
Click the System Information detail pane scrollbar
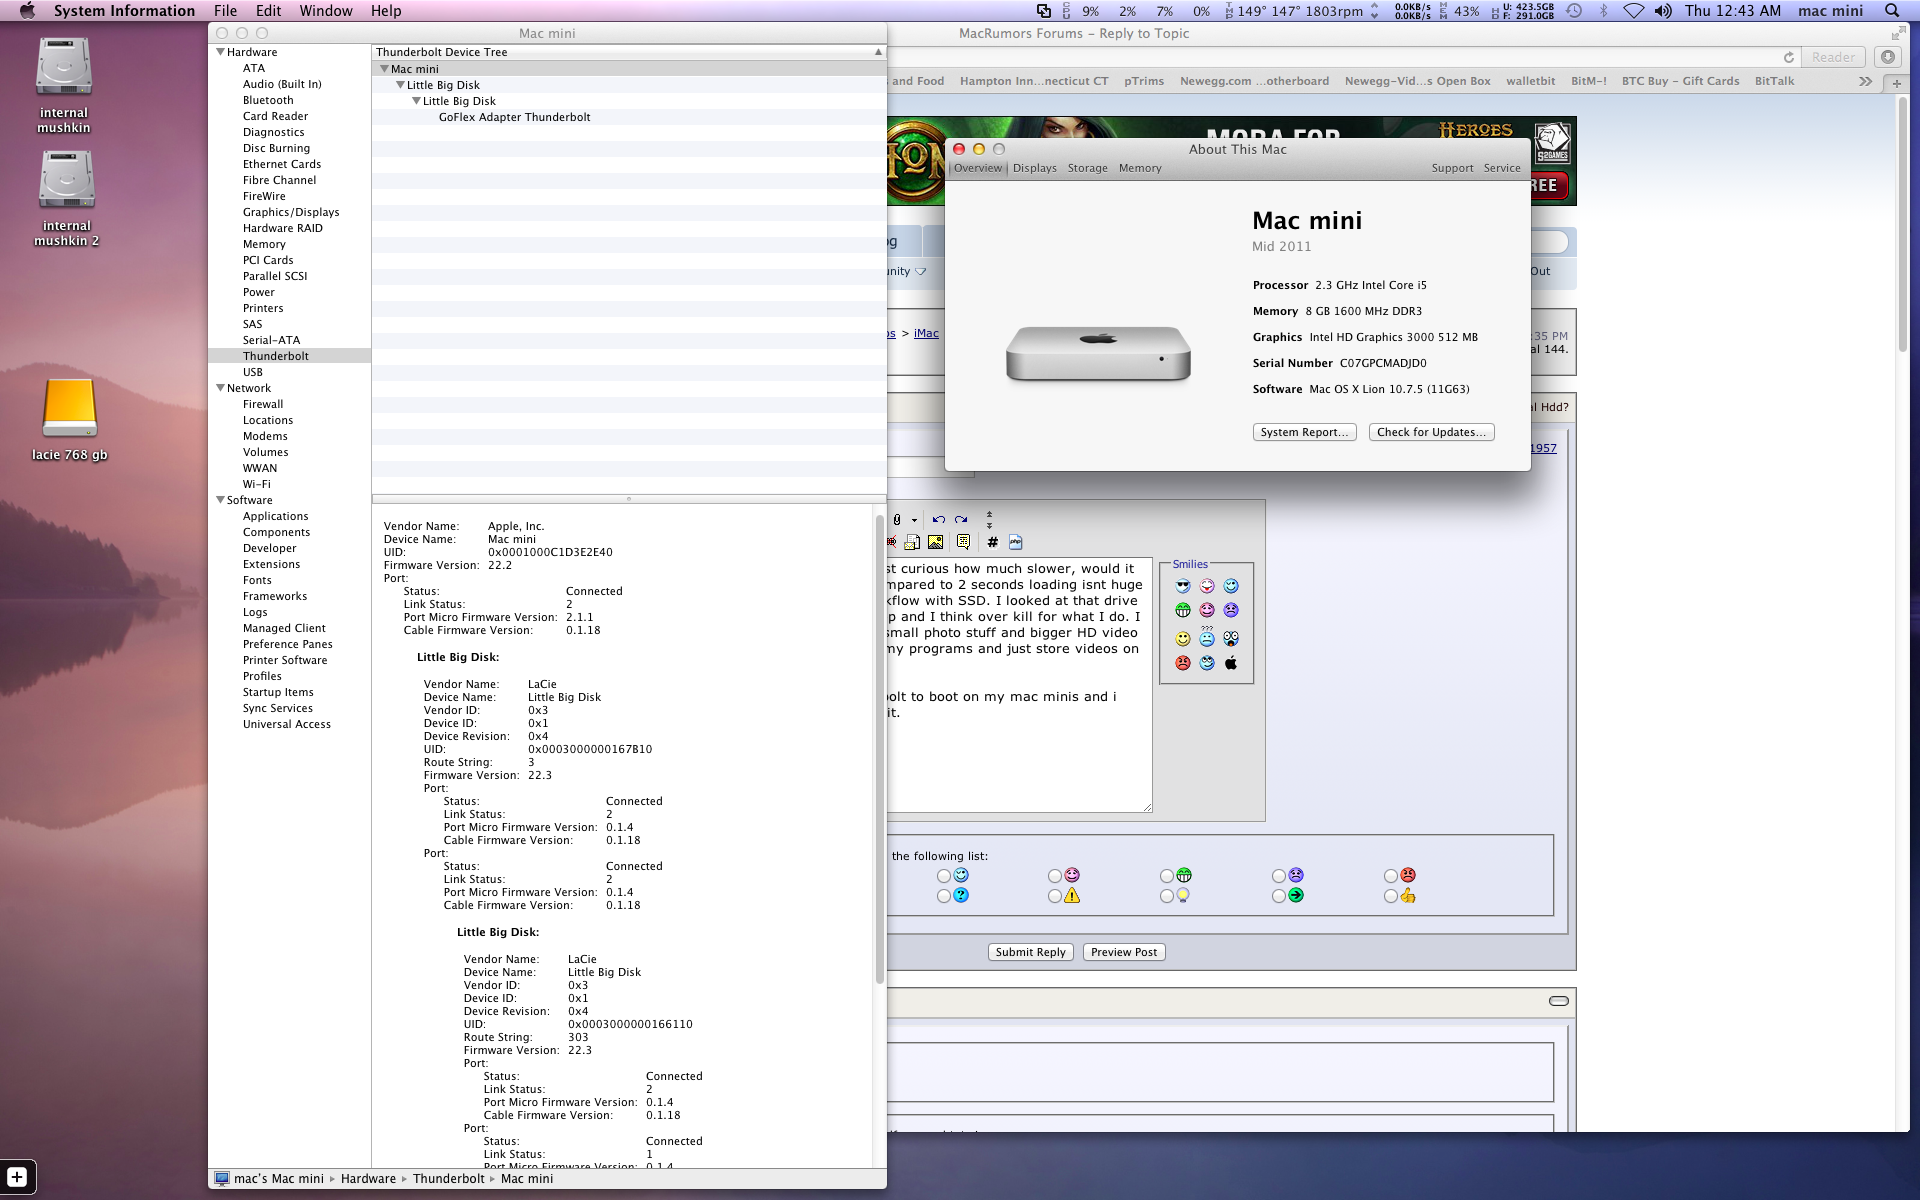[879, 750]
